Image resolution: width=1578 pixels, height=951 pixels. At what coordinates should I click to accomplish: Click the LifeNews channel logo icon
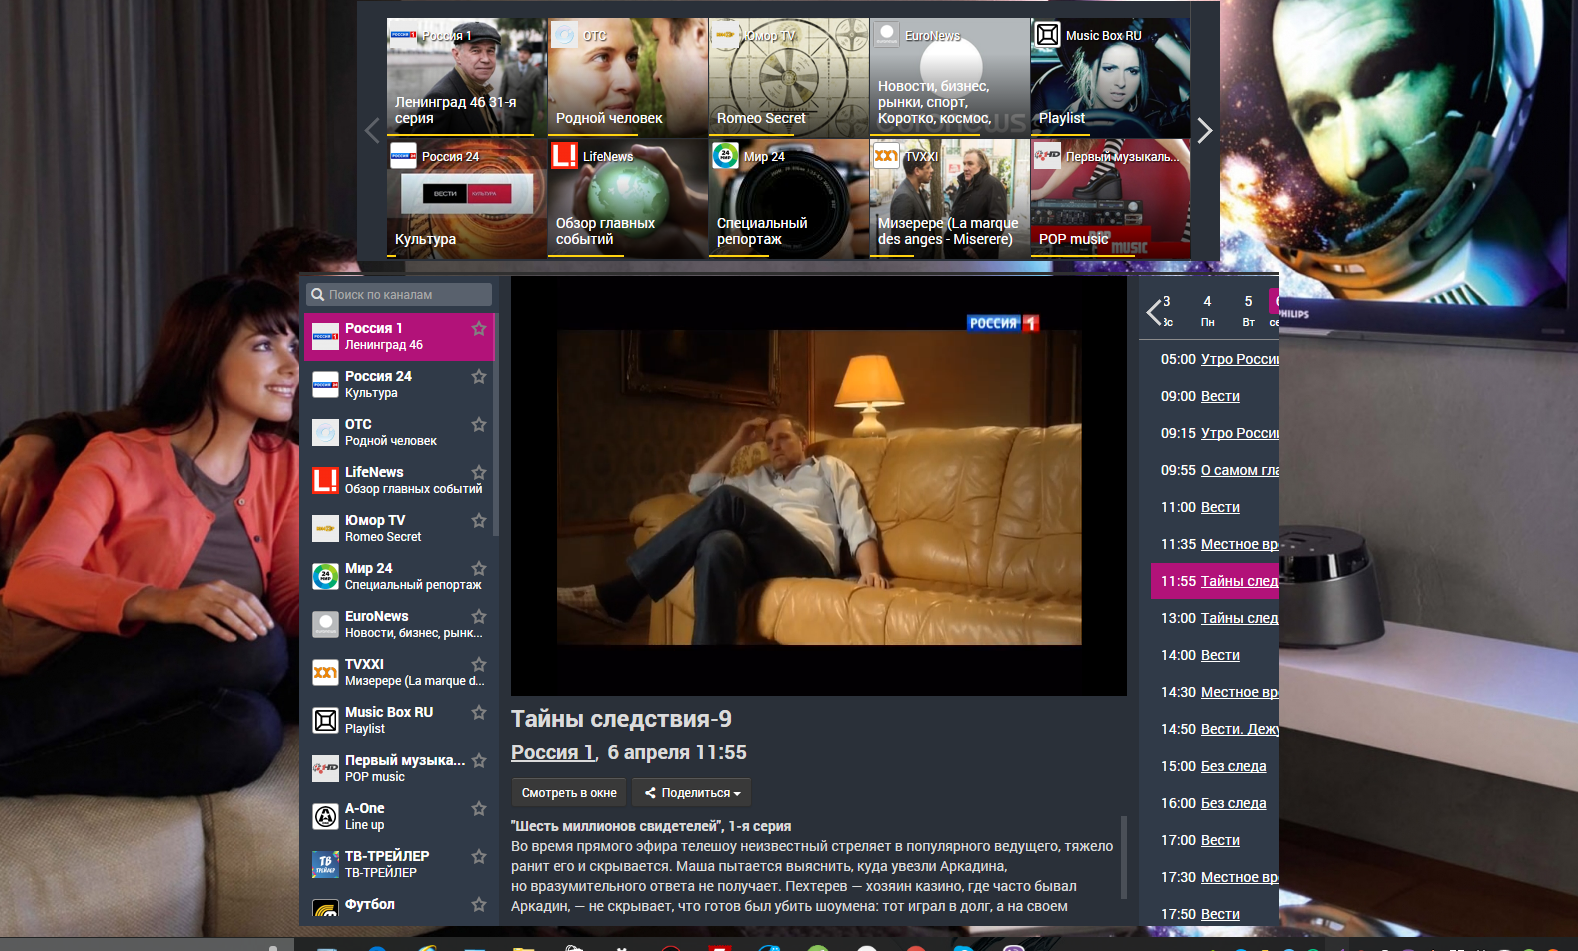coord(325,480)
